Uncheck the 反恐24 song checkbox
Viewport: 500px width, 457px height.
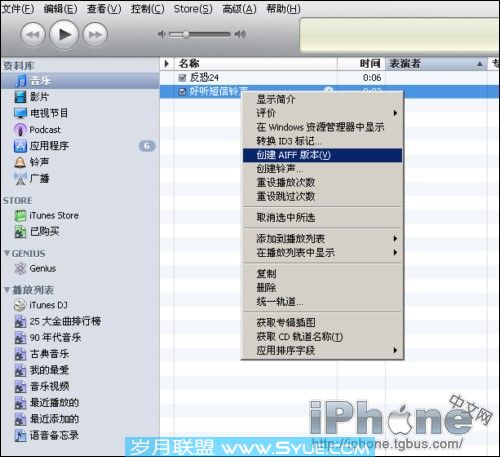point(182,78)
